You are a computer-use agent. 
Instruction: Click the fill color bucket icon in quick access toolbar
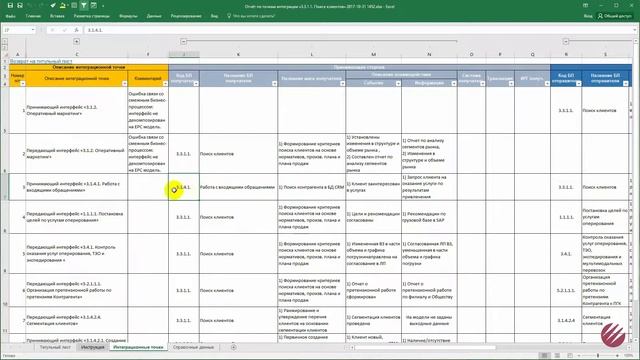tap(62, 6)
